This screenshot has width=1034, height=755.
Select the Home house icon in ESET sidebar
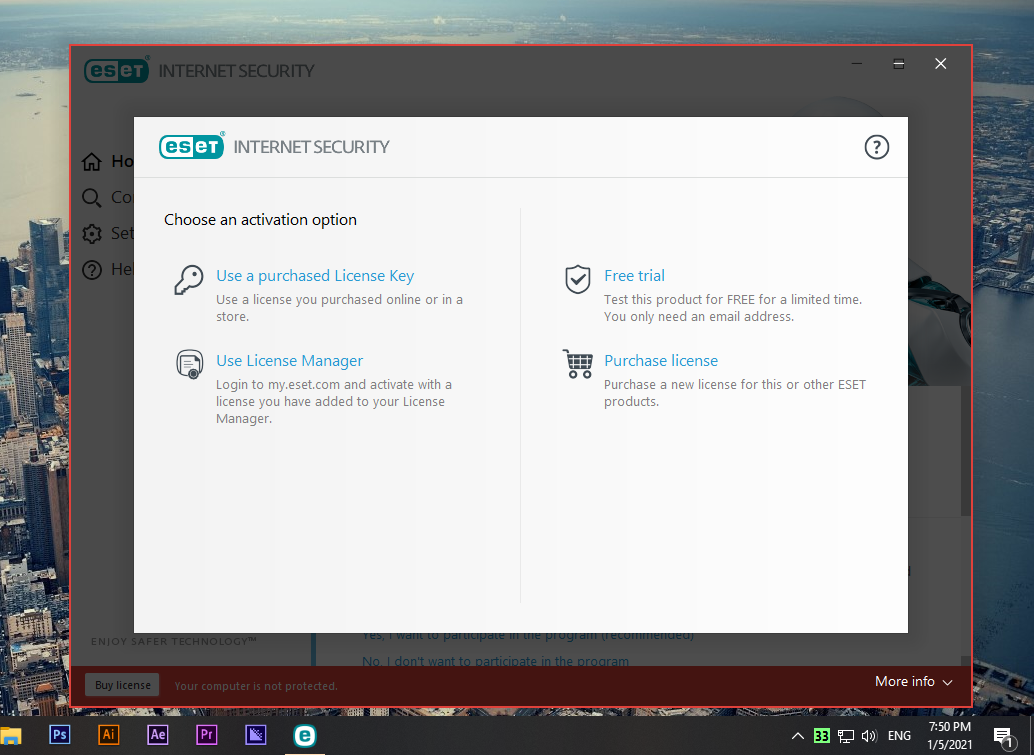tap(92, 162)
